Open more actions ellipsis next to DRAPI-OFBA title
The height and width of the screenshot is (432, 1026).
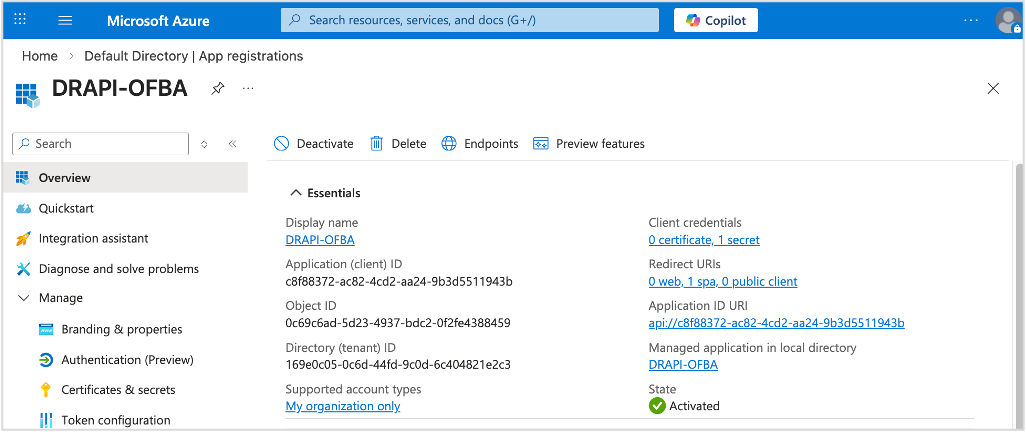[248, 88]
